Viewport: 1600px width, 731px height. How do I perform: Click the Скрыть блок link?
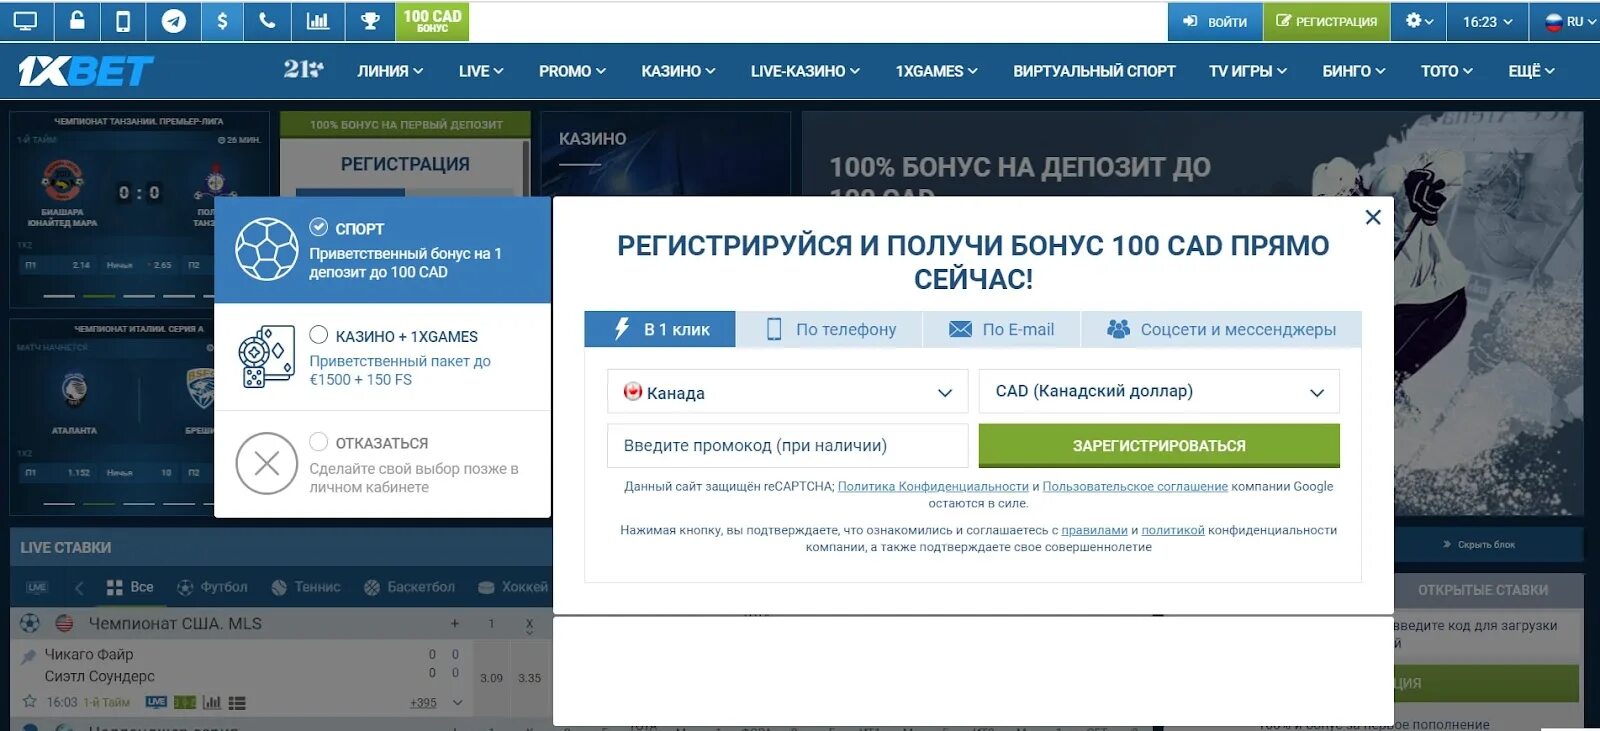(x=1480, y=545)
